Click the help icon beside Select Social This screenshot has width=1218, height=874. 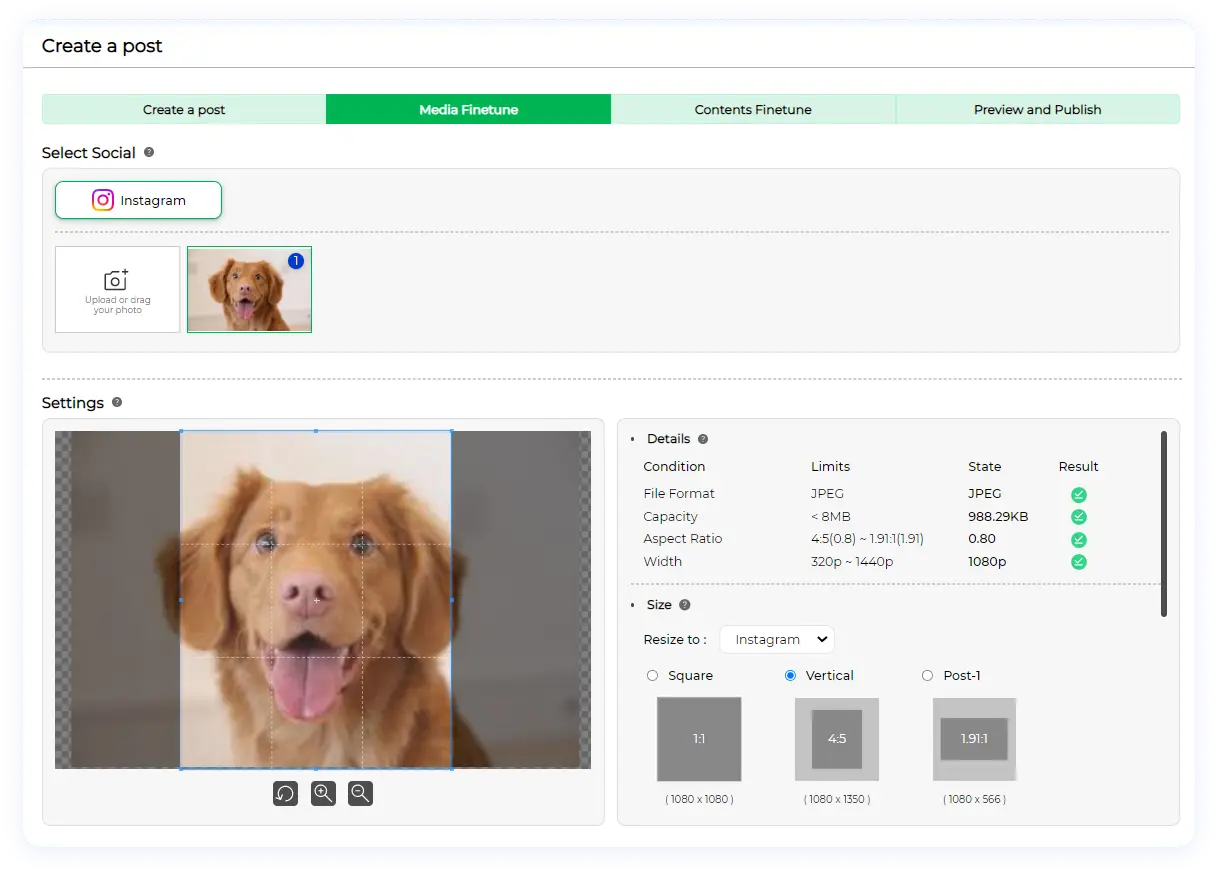(149, 153)
